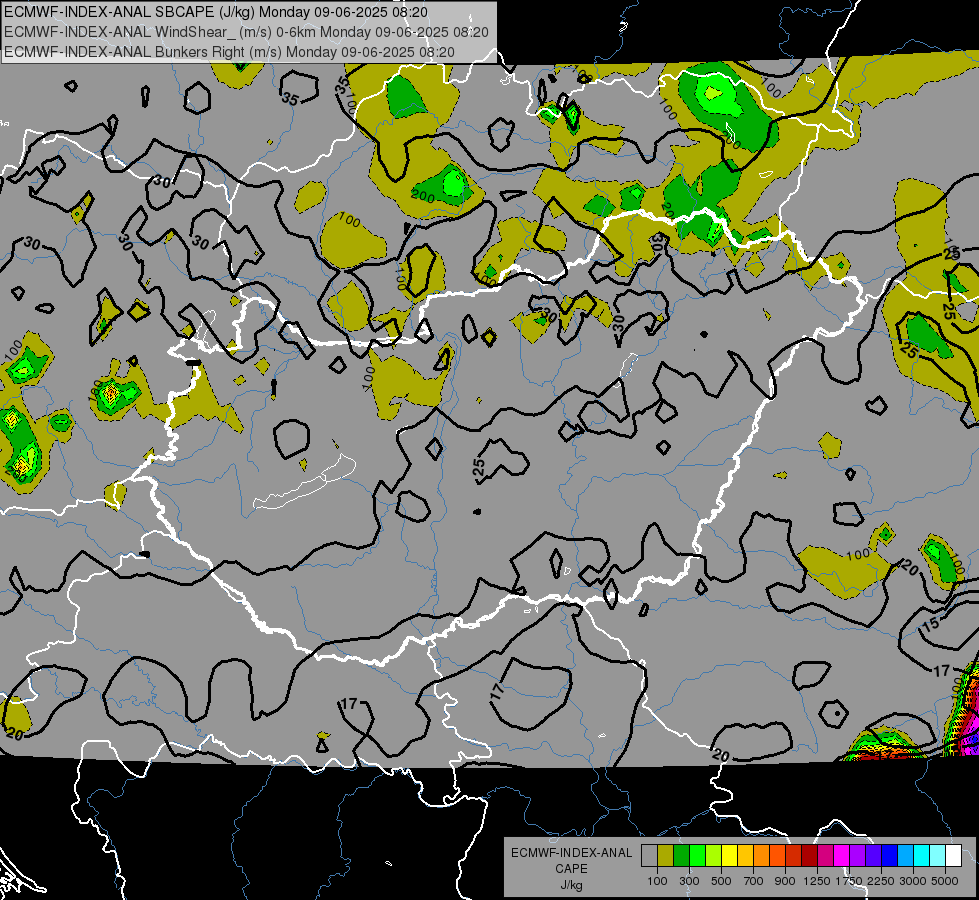
Task: Click the 500 legend scale label
Action: (721, 881)
